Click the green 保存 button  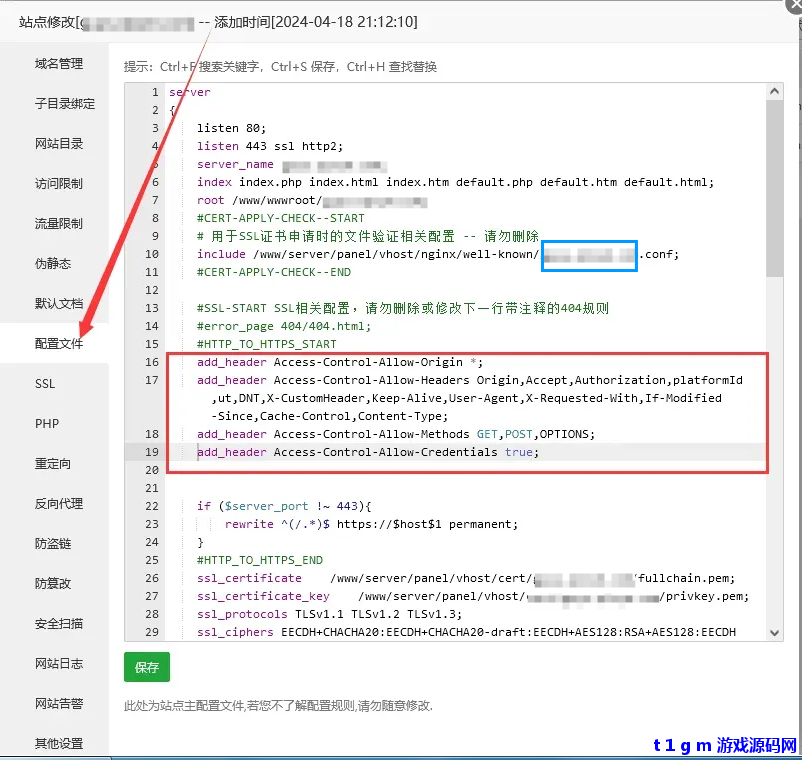[x=146, y=667]
